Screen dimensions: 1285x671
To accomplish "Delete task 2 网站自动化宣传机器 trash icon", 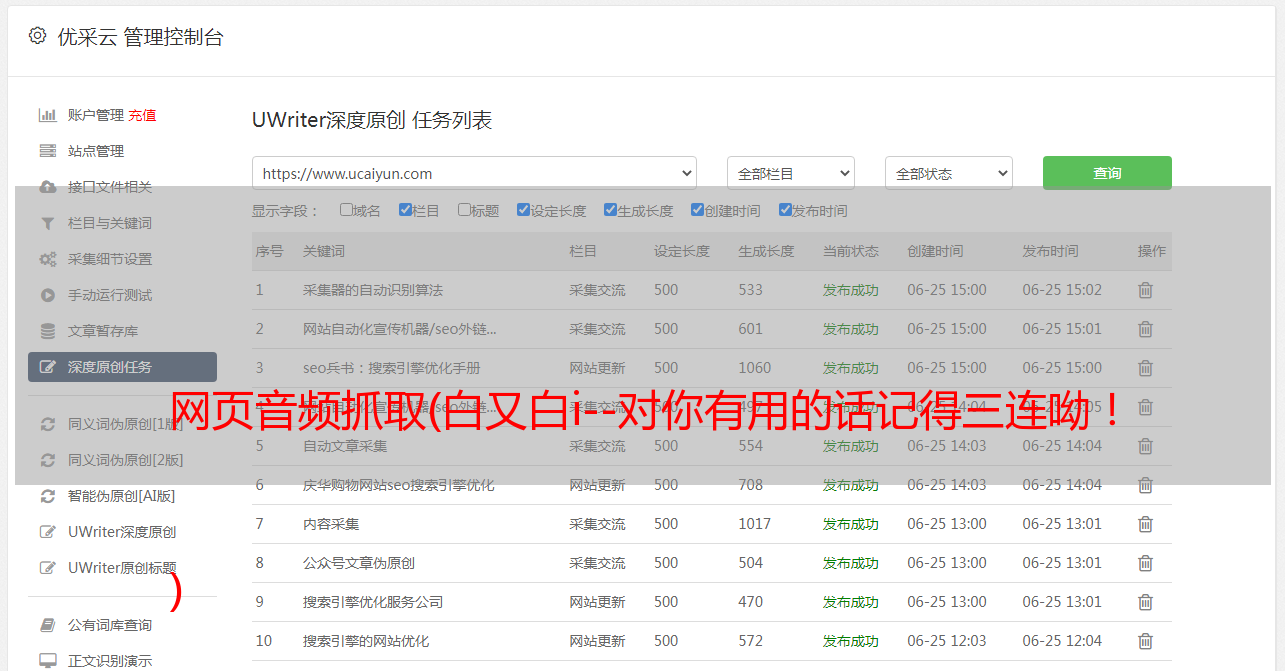I will [x=1145, y=329].
